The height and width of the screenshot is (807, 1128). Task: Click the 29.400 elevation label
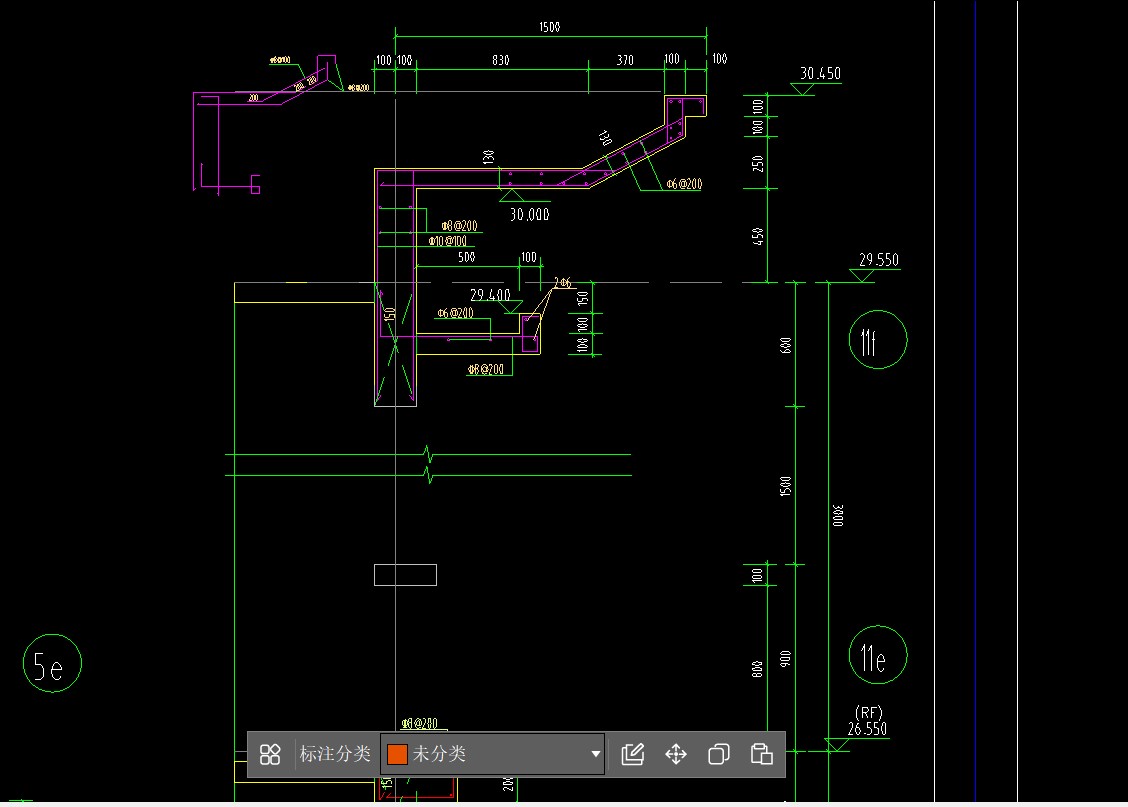(x=490, y=295)
